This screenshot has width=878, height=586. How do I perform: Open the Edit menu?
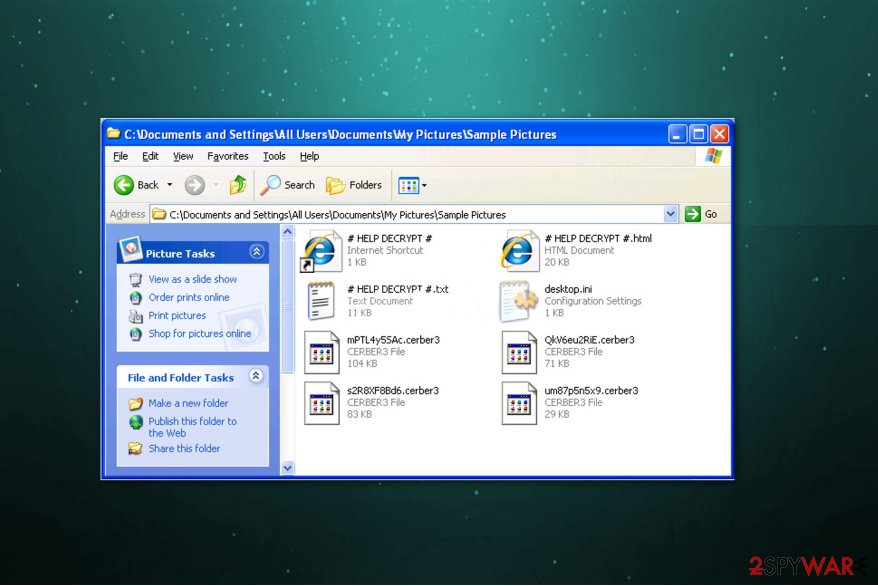click(150, 156)
